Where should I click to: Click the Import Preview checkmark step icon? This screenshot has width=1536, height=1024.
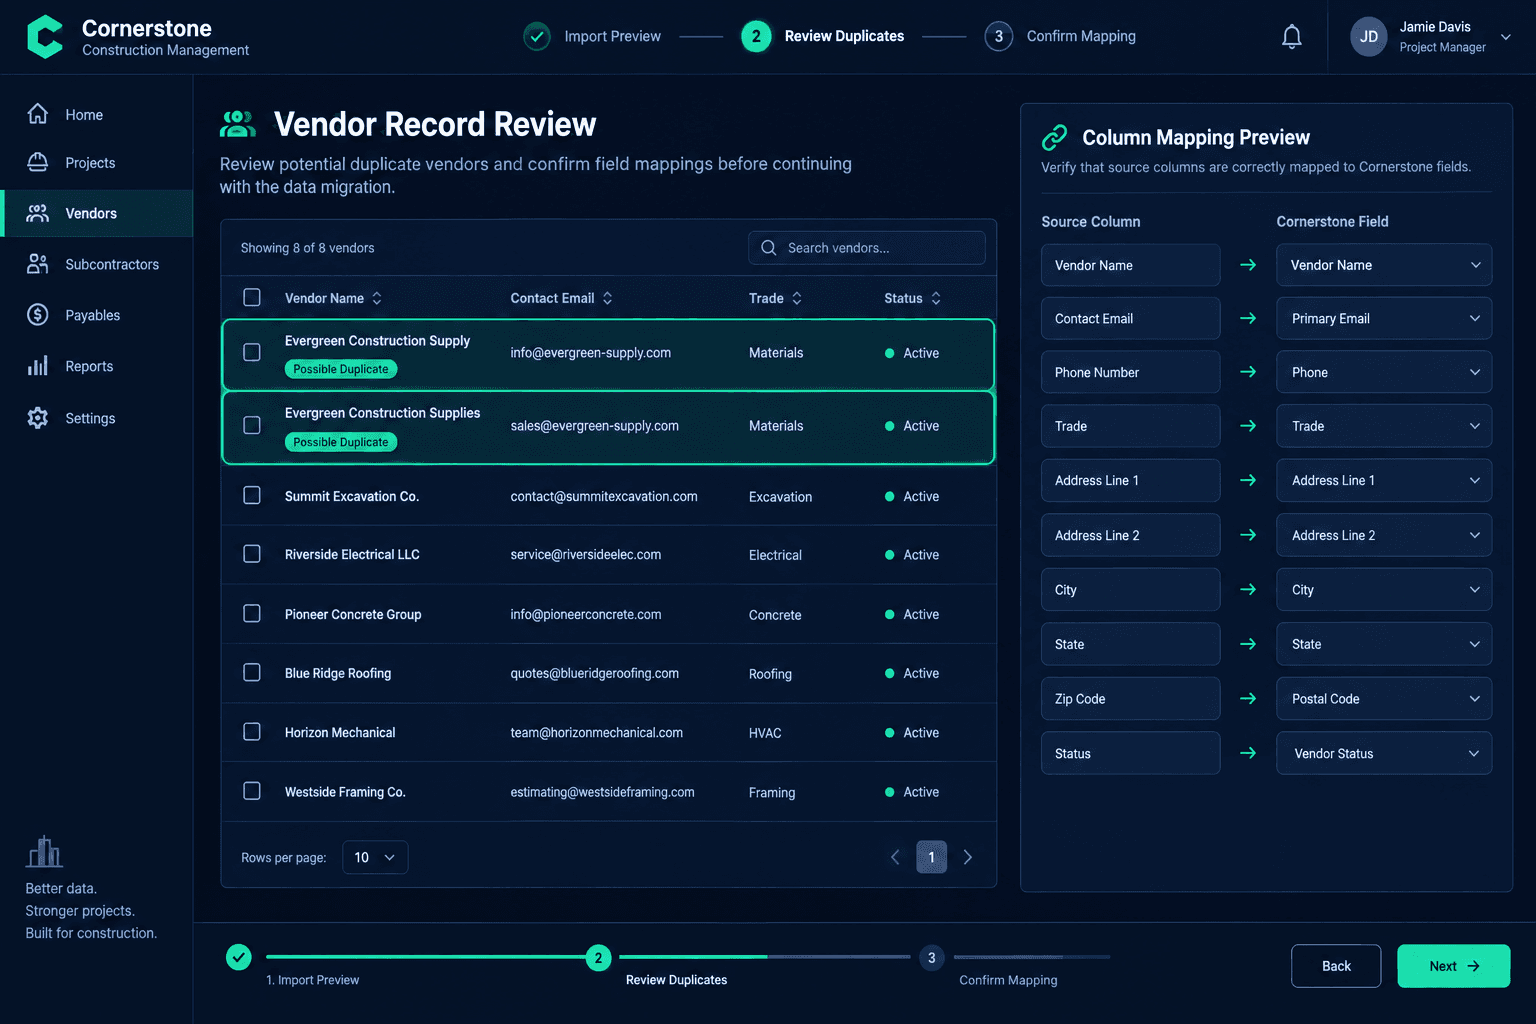coord(537,37)
